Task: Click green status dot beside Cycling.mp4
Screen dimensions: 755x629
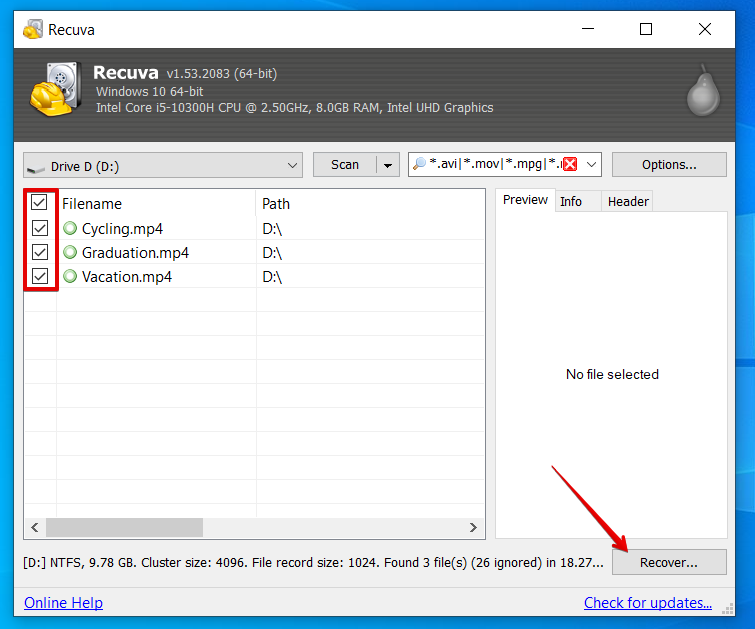Action: point(70,228)
